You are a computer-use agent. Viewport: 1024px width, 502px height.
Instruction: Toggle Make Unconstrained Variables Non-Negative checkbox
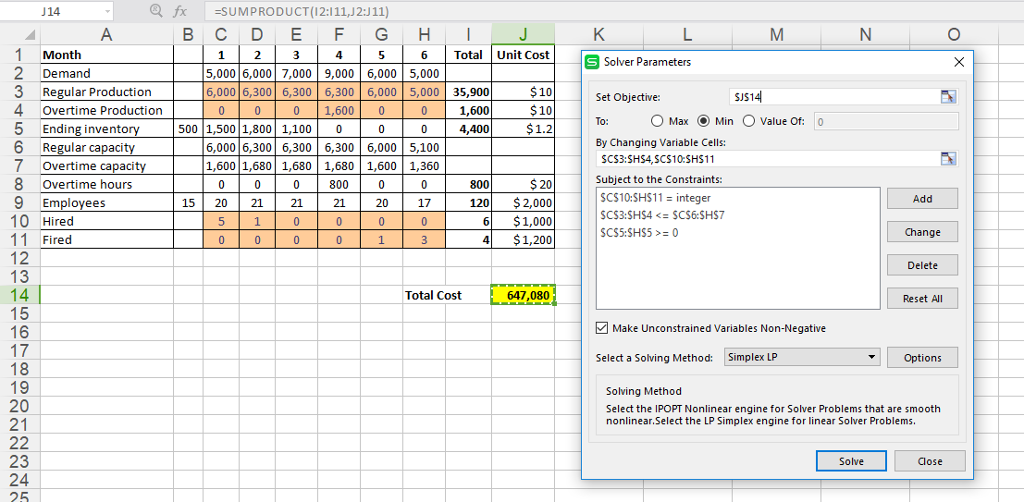pos(602,328)
